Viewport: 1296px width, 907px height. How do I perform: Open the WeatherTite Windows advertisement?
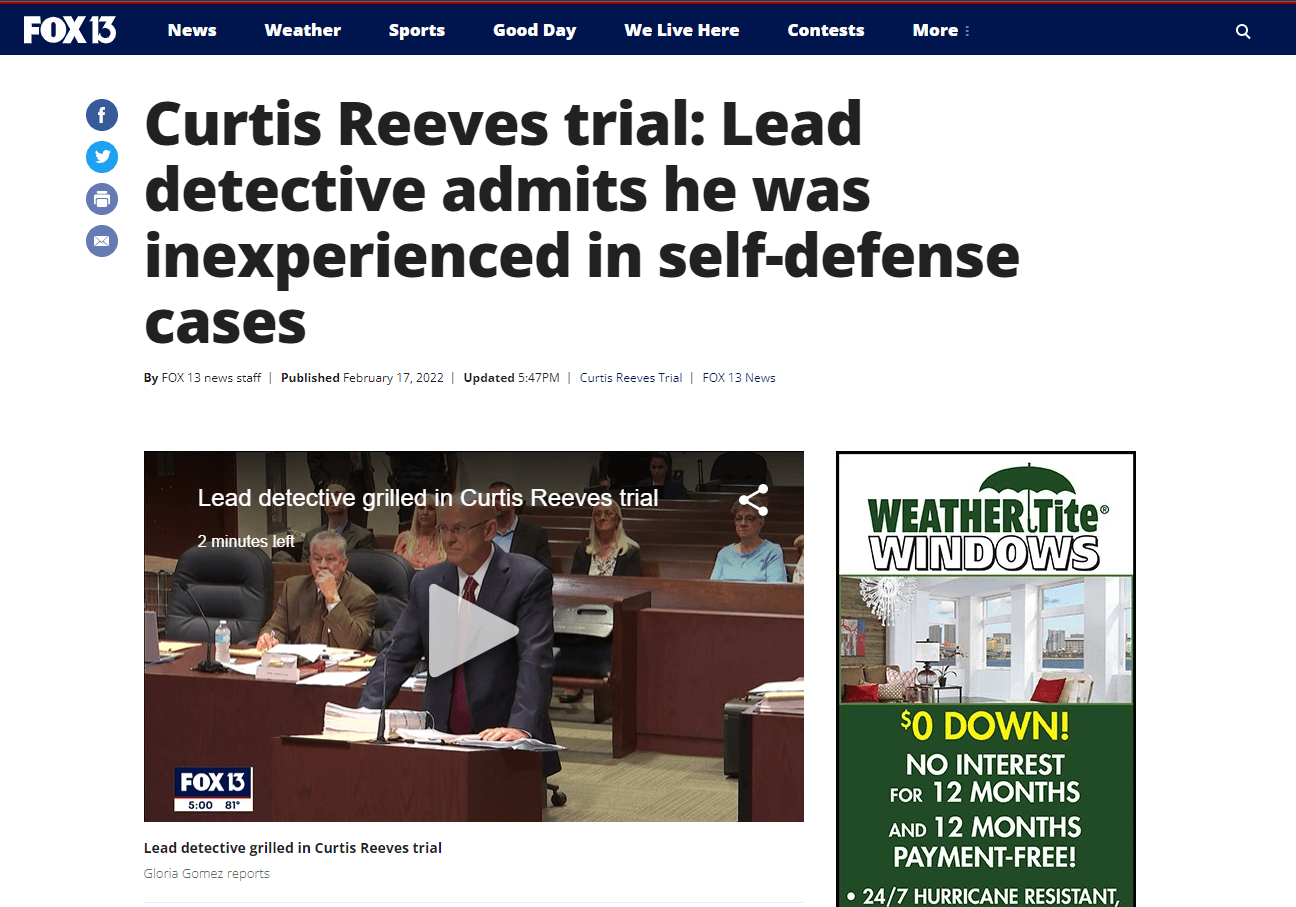pos(986,680)
